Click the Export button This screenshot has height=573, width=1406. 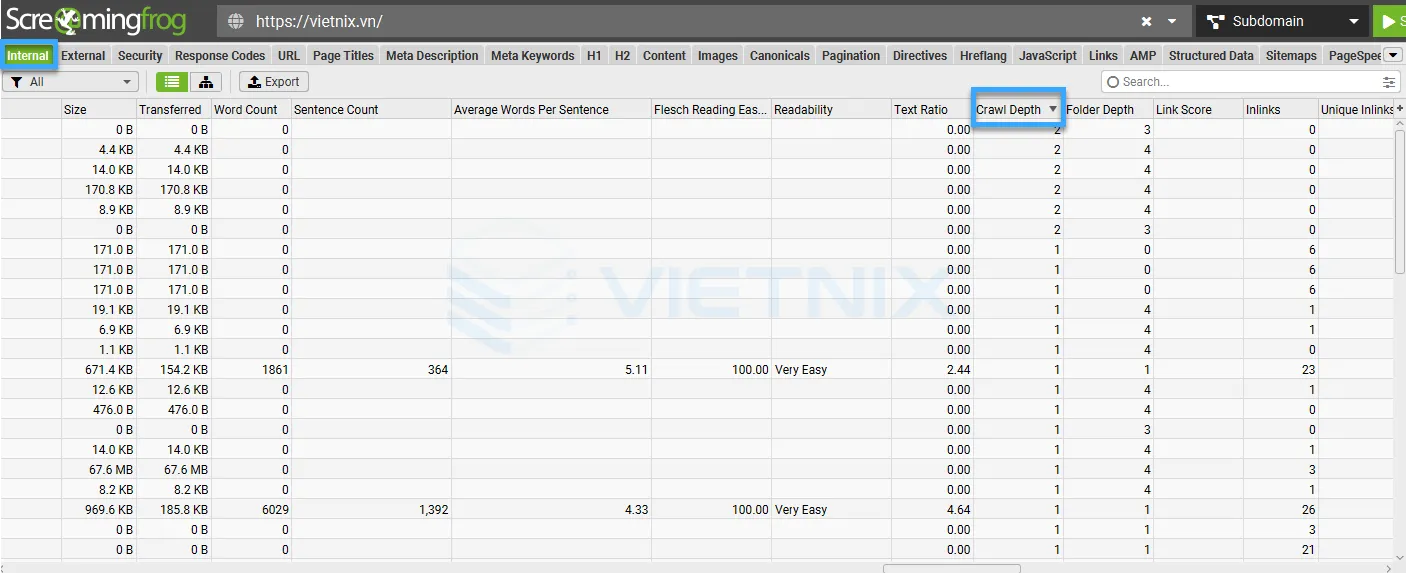pyautogui.click(x=273, y=82)
